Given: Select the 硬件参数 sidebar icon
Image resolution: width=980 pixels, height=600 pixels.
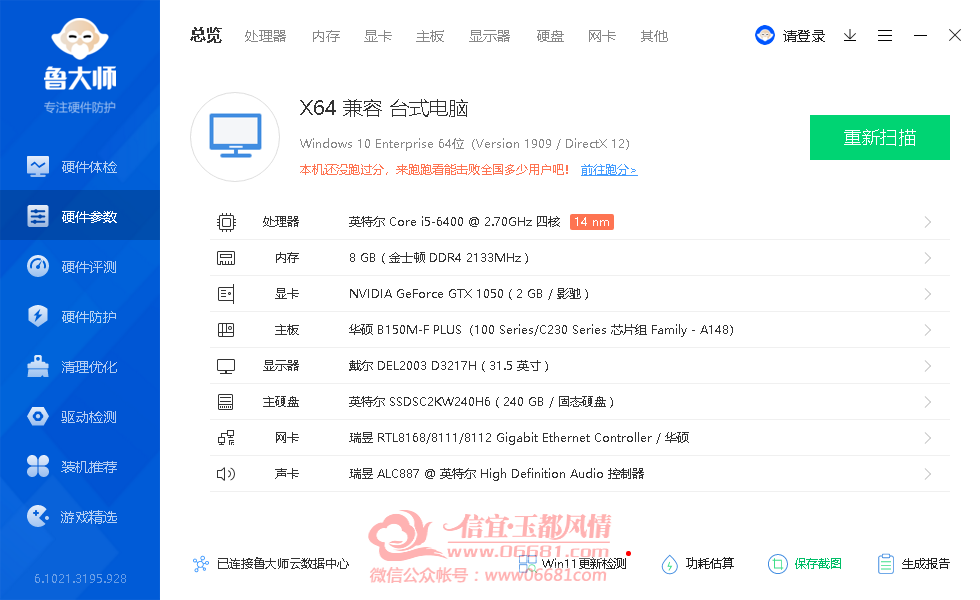Looking at the screenshot, I should (x=38, y=216).
